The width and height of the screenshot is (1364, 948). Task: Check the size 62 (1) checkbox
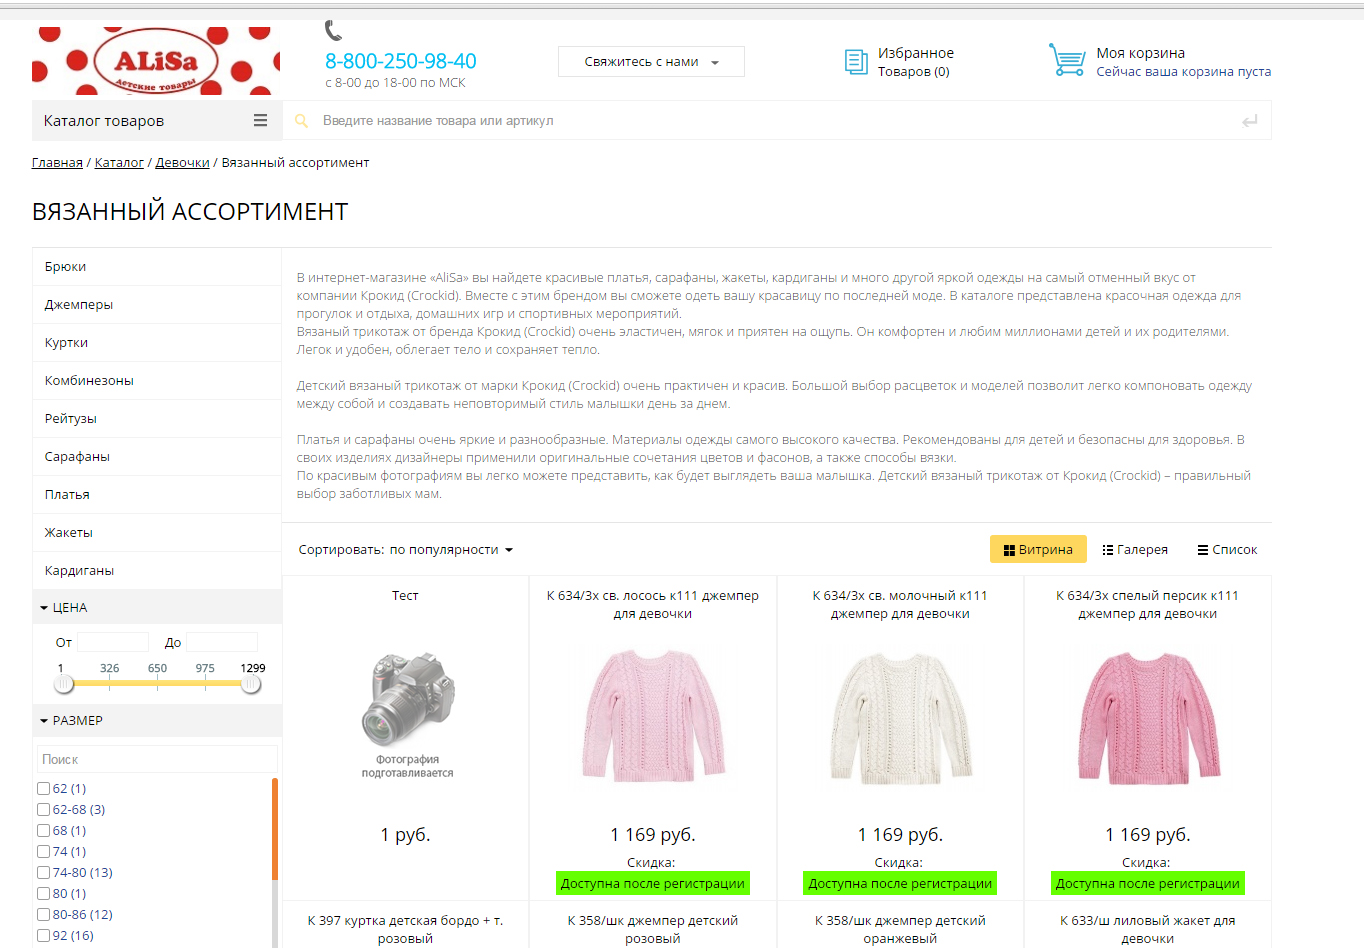[x=43, y=789]
